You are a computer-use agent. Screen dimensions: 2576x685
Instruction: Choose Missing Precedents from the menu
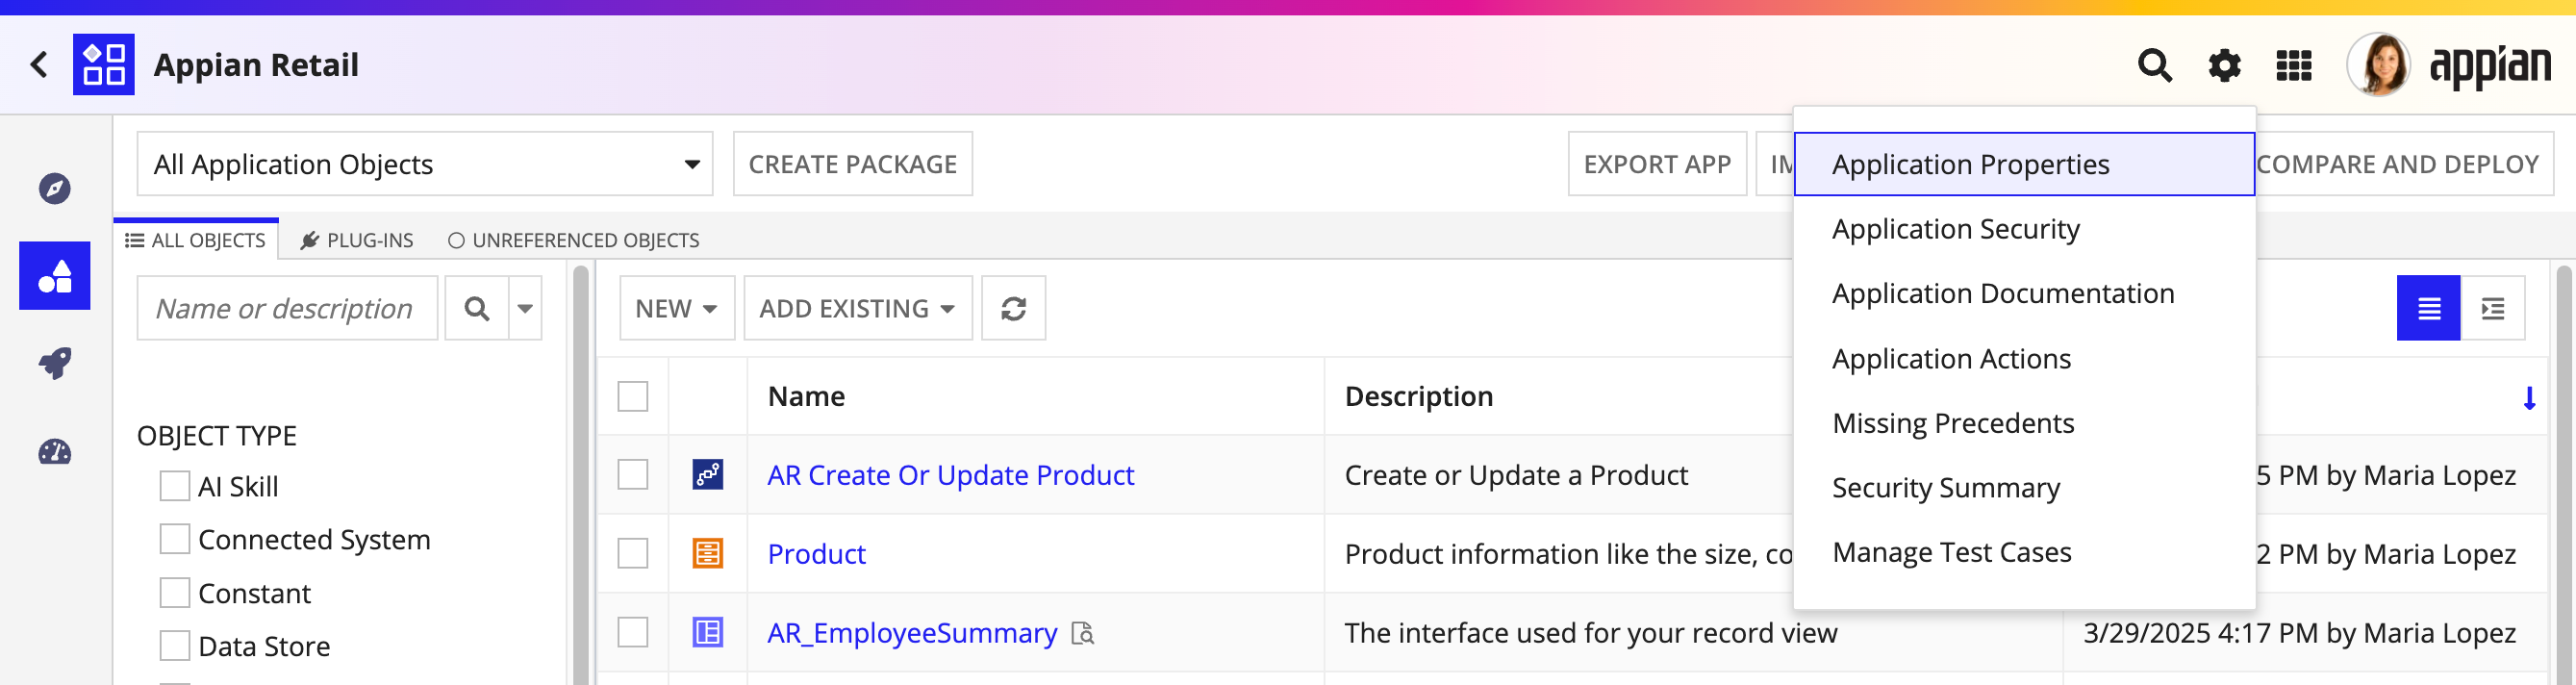tap(2024, 423)
